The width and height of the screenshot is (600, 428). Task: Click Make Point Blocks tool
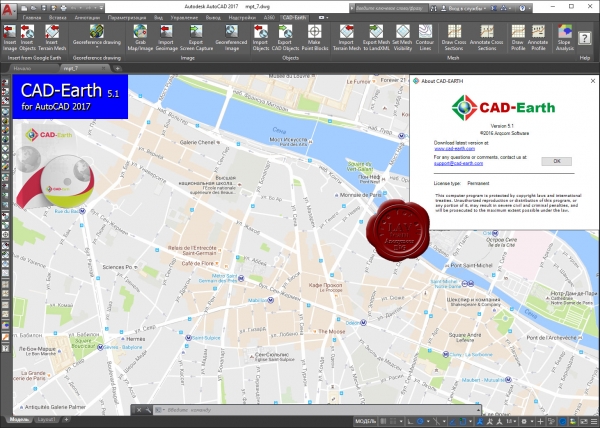315,37
